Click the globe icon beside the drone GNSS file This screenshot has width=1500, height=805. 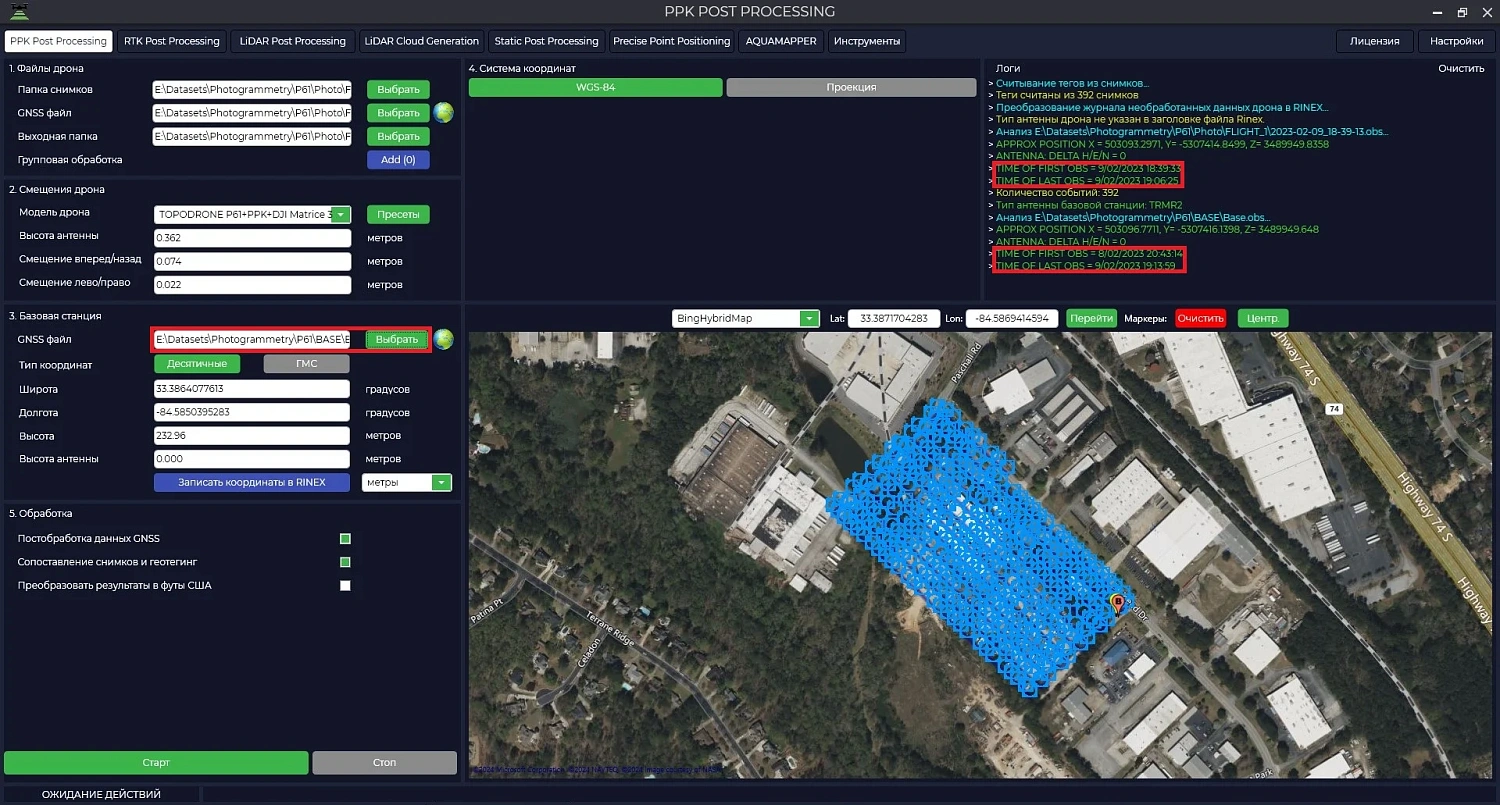click(443, 113)
